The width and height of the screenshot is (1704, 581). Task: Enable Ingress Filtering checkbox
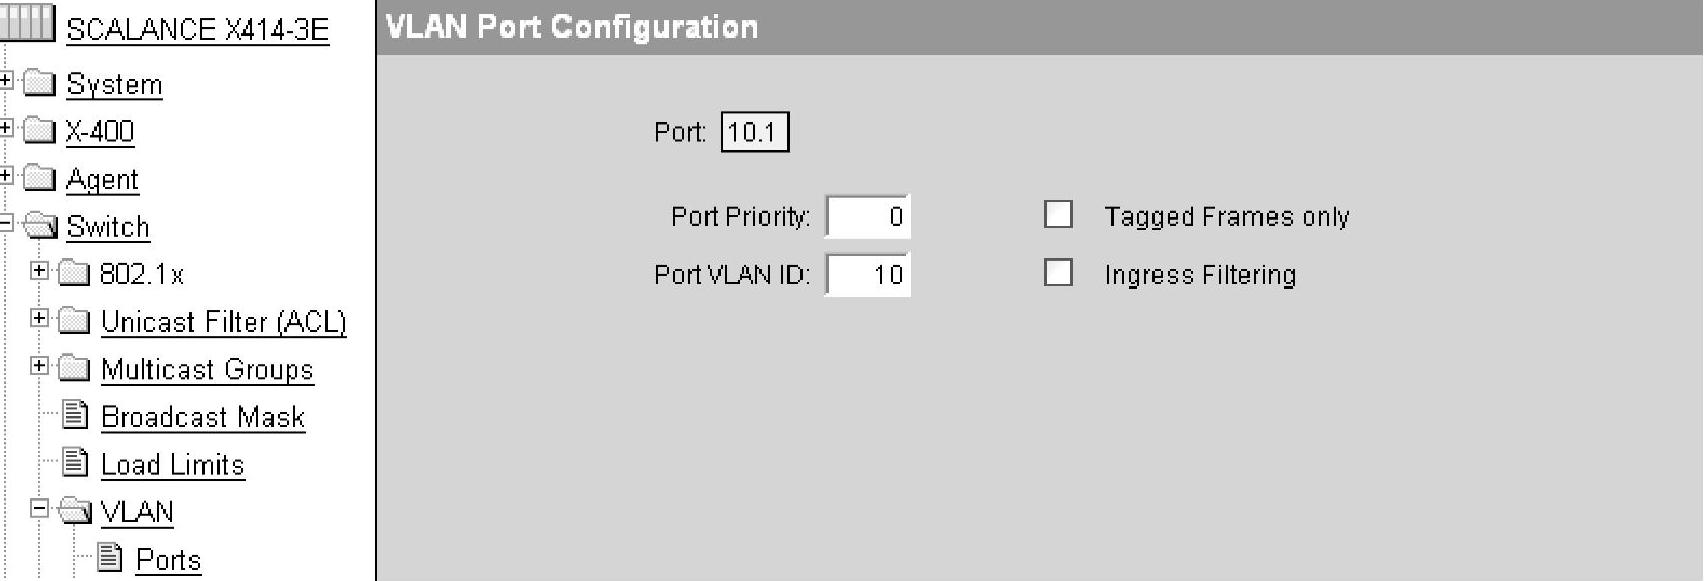point(1058,272)
